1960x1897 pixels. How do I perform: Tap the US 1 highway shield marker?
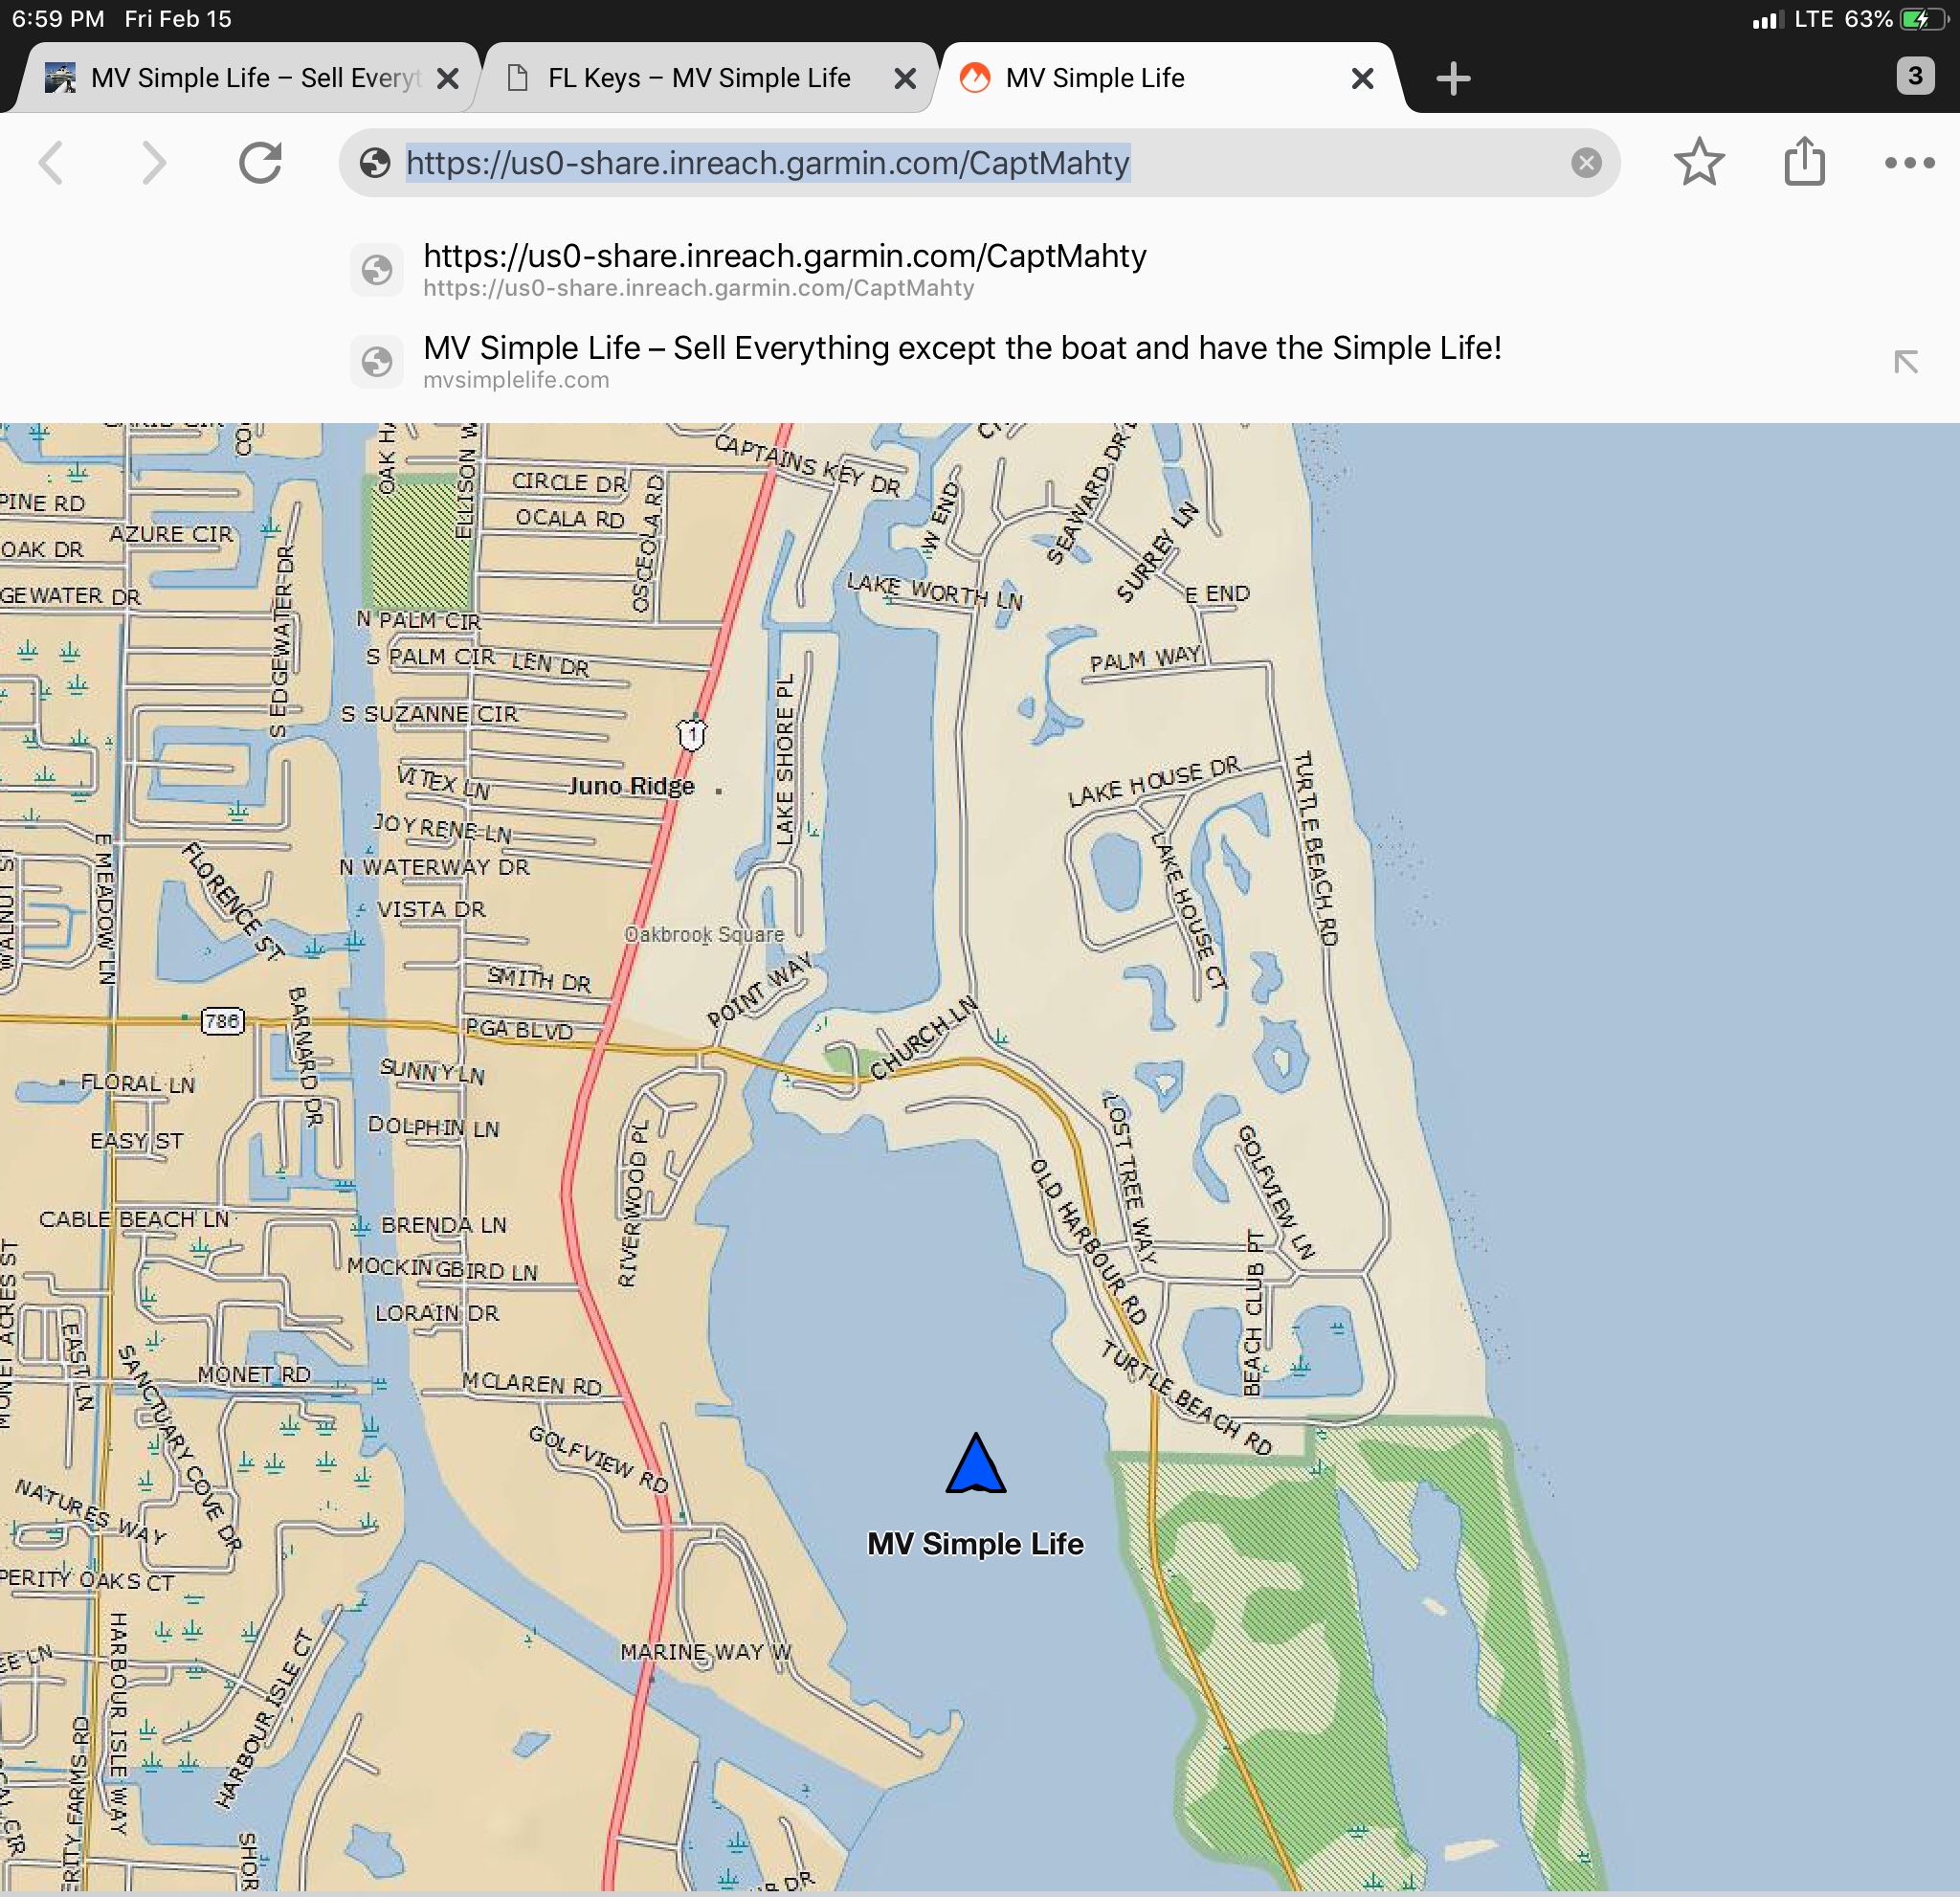(x=691, y=735)
